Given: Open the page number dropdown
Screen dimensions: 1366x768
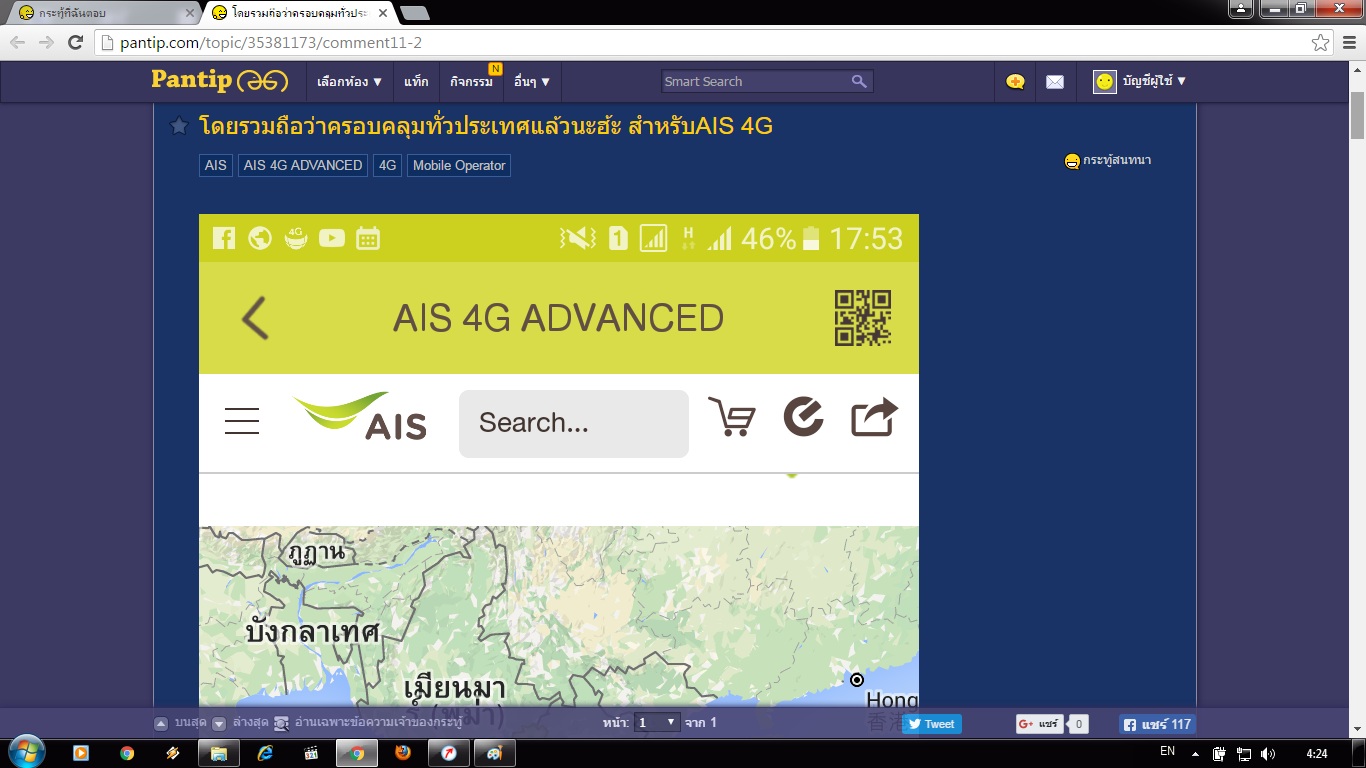Looking at the screenshot, I should click(x=657, y=723).
